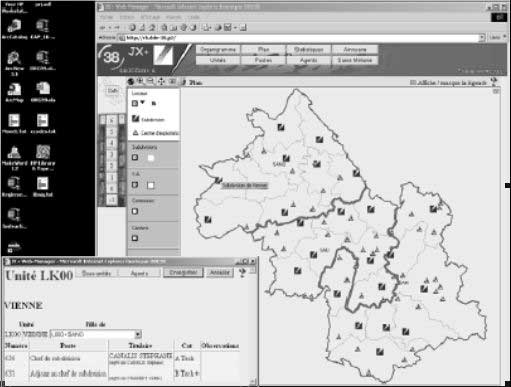Set map zoom scale to level -1
The height and width of the screenshot is (387, 511).
point(112,200)
